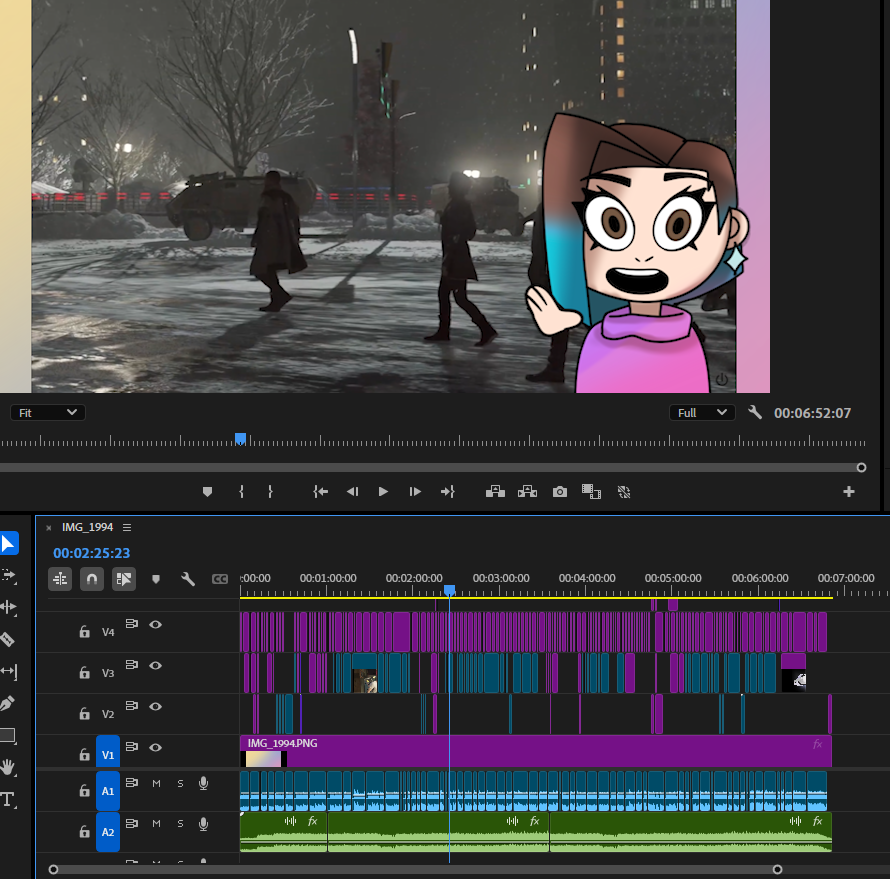890x879 pixels.
Task: Step back one frame
Action: [352, 491]
